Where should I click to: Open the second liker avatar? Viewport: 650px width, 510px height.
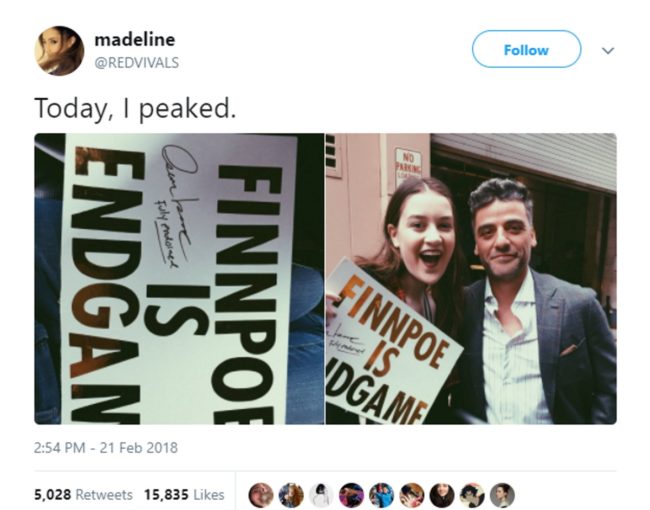[291, 495]
